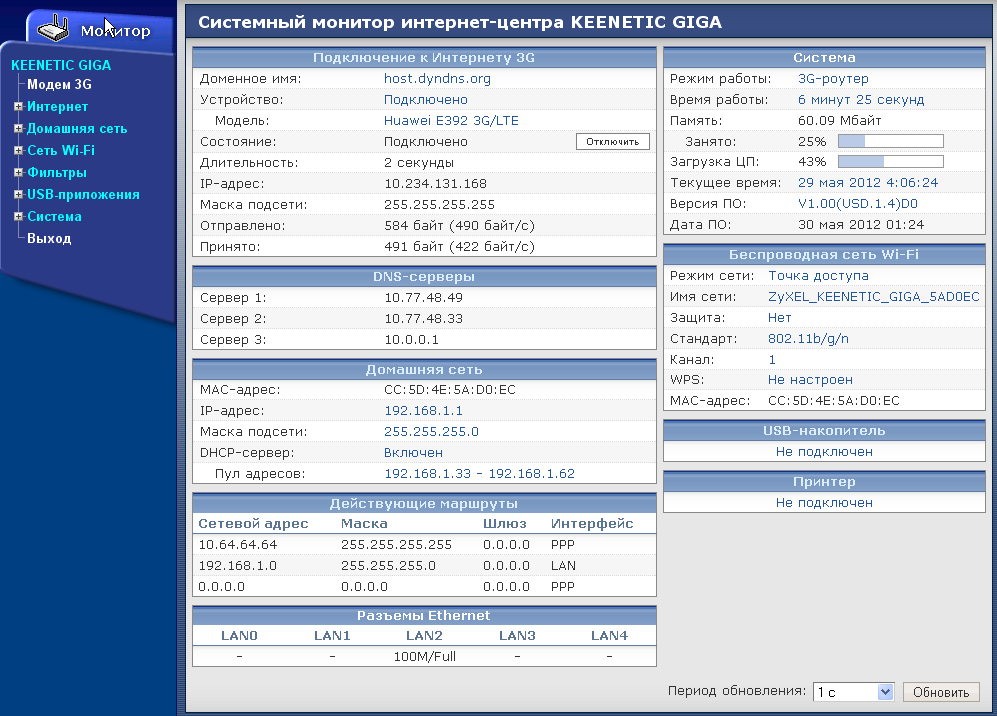Viewport: 997px width, 716px height.
Task: Click the Huawei E392 3G/LTE model link
Action: pyautogui.click(x=451, y=121)
